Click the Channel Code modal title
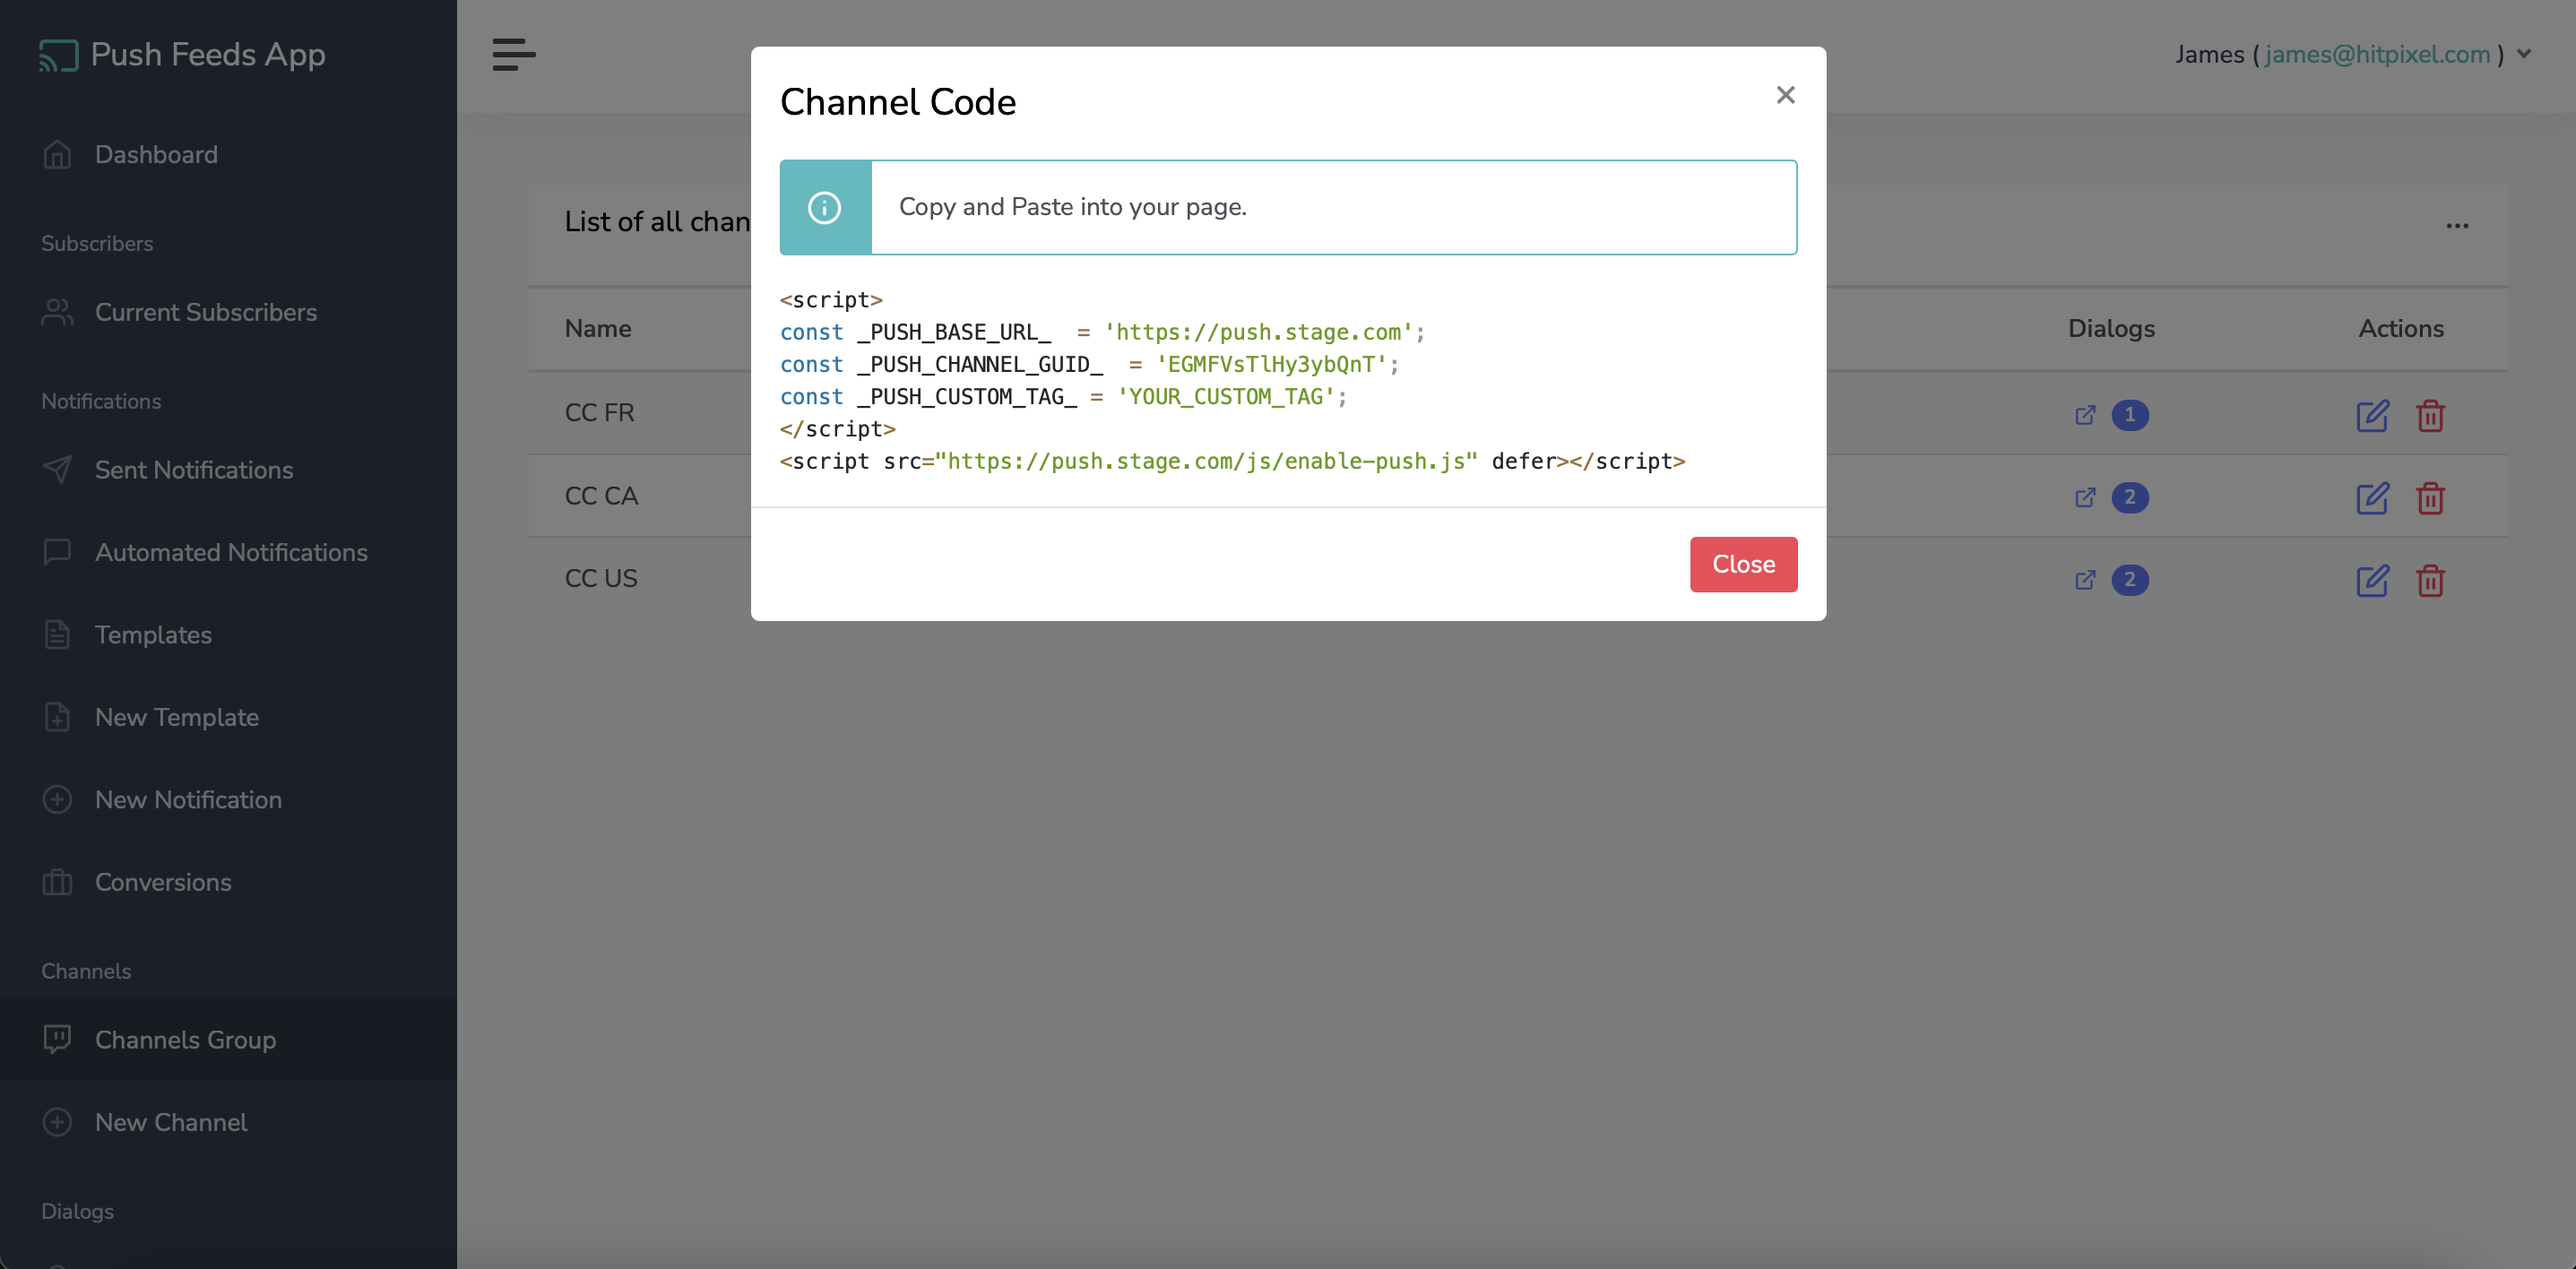Screen dimensions: 2576x1269 tap(897, 102)
